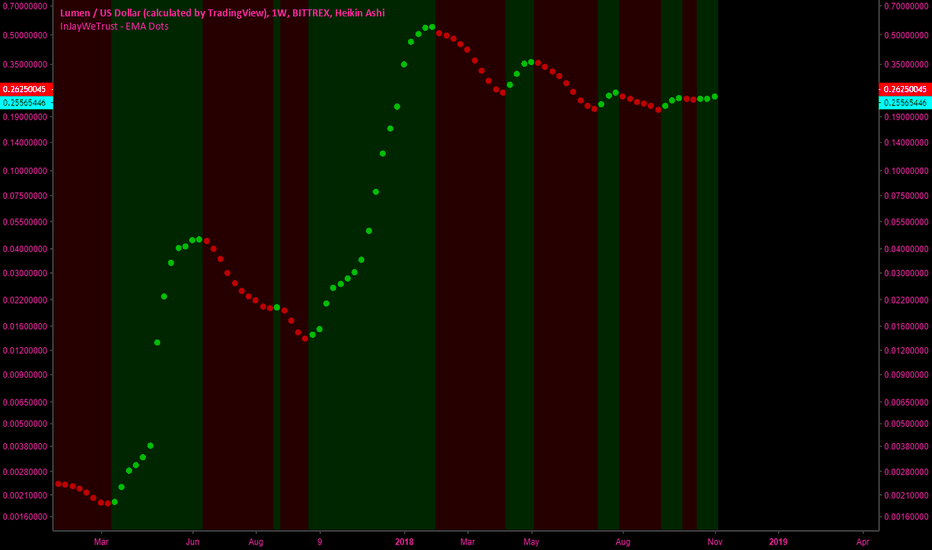
Task: Click the cyan 0.25565446 tag on right axis
Action: (x=905, y=103)
